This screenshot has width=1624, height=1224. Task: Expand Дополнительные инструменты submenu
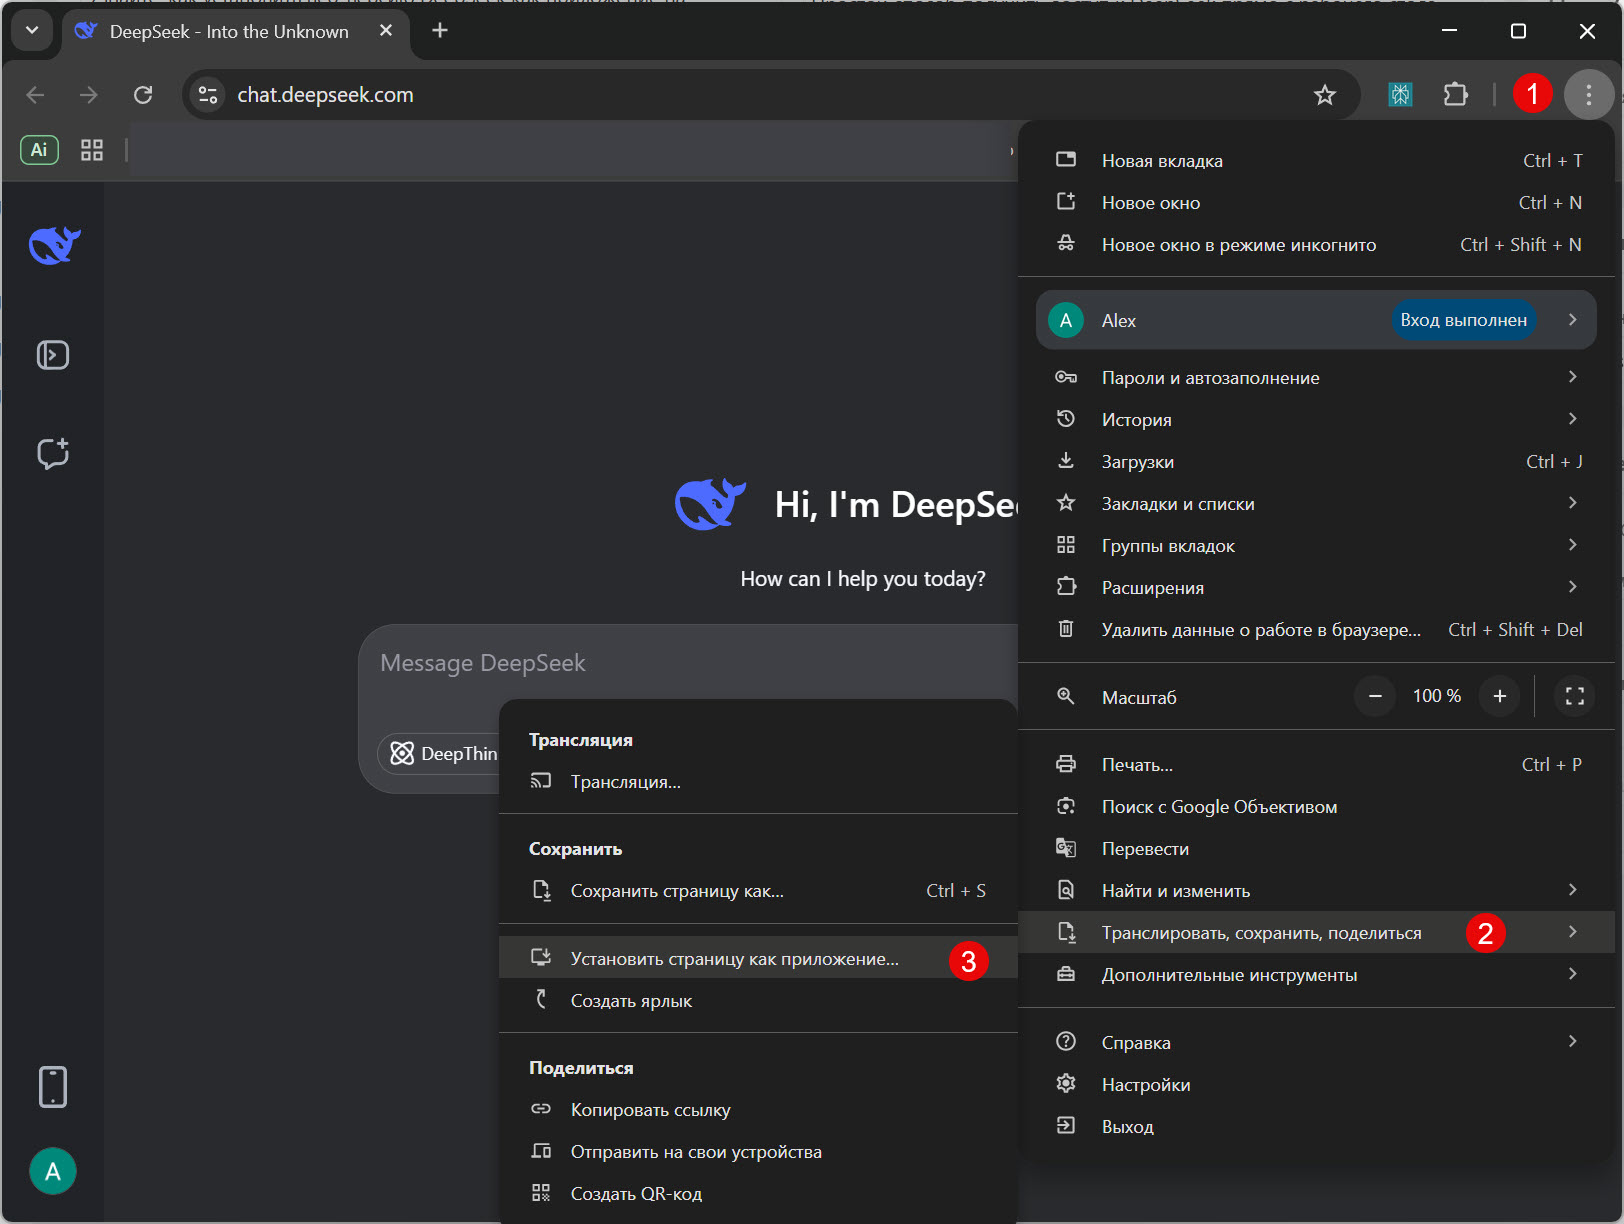[1316, 975]
